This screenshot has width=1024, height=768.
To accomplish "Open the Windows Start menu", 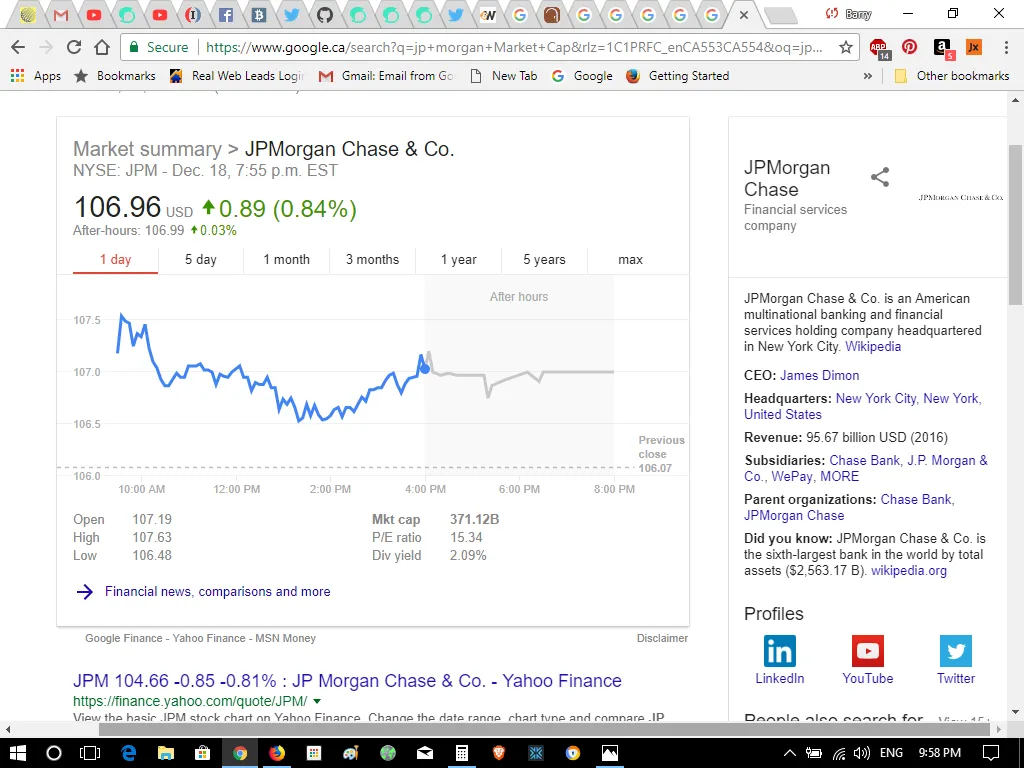I will point(18,753).
